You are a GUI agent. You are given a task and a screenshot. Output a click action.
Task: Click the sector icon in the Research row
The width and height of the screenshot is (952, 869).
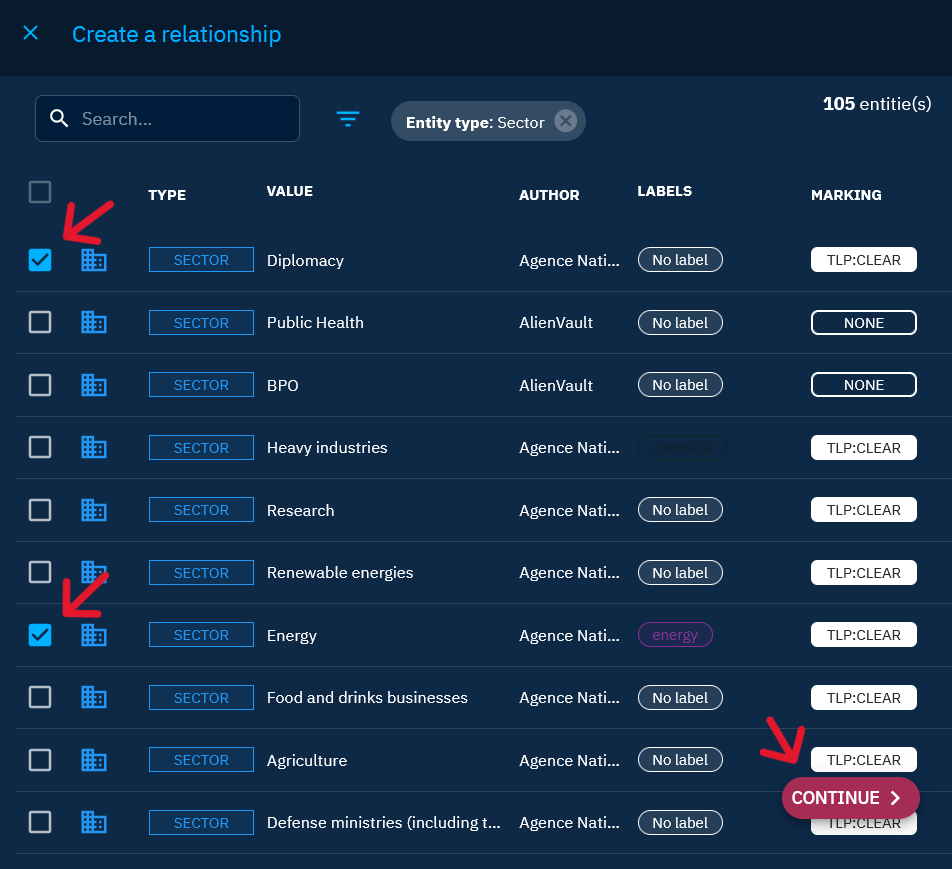pos(94,510)
